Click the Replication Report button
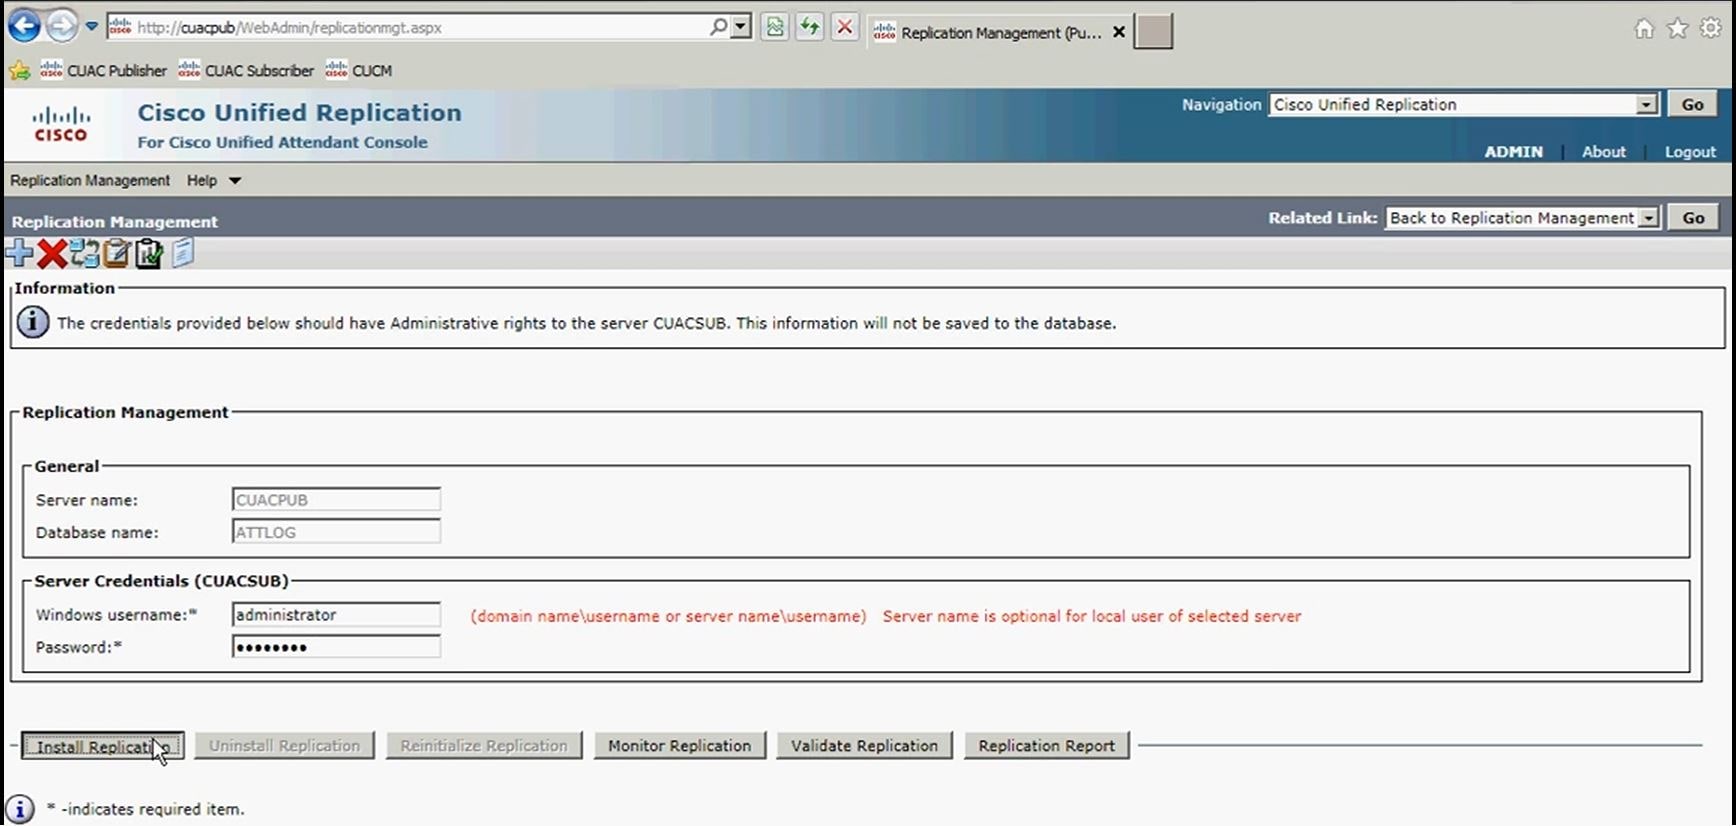Viewport: 1736px width, 826px height. click(x=1047, y=746)
